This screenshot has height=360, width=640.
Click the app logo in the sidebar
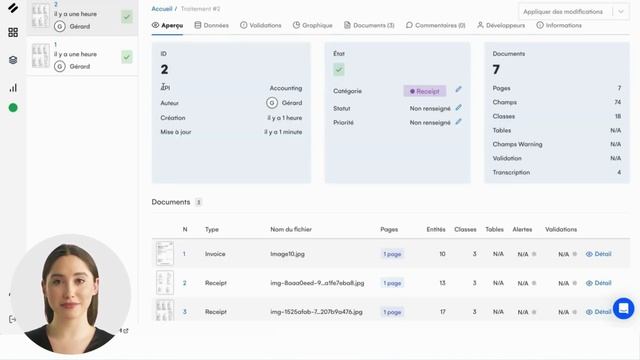pyautogui.click(x=13, y=8)
